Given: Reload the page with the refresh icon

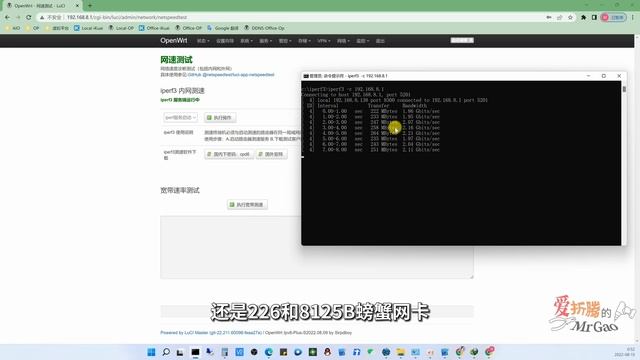Looking at the screenshot, I should click(29, 18).
